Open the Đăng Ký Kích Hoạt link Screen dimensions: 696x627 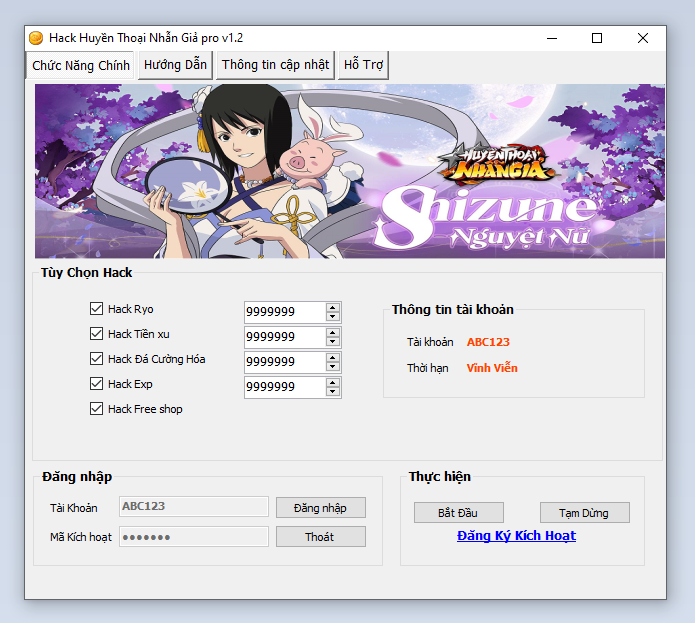tap(516, 536)
